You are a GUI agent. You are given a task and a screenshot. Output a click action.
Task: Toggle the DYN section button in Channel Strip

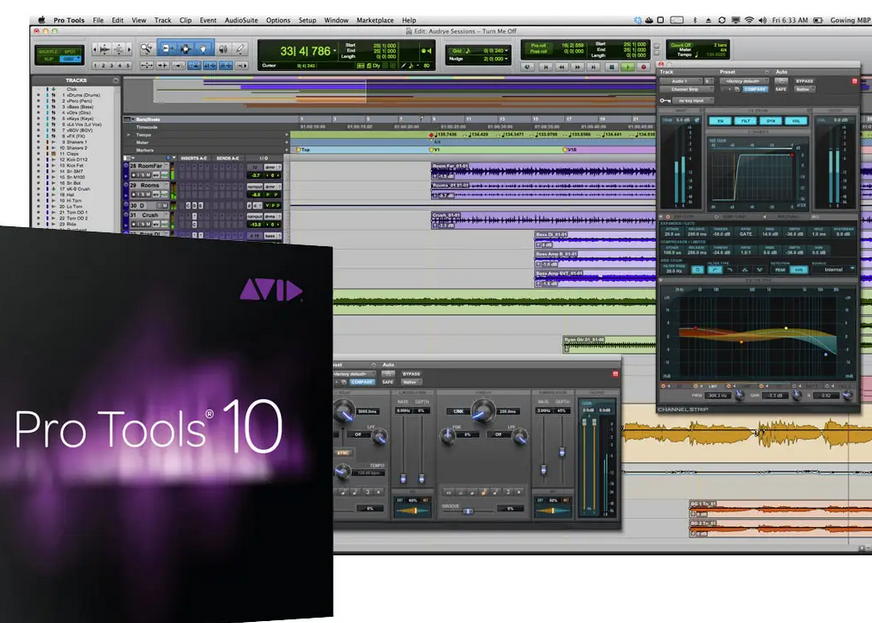(771, 121)
